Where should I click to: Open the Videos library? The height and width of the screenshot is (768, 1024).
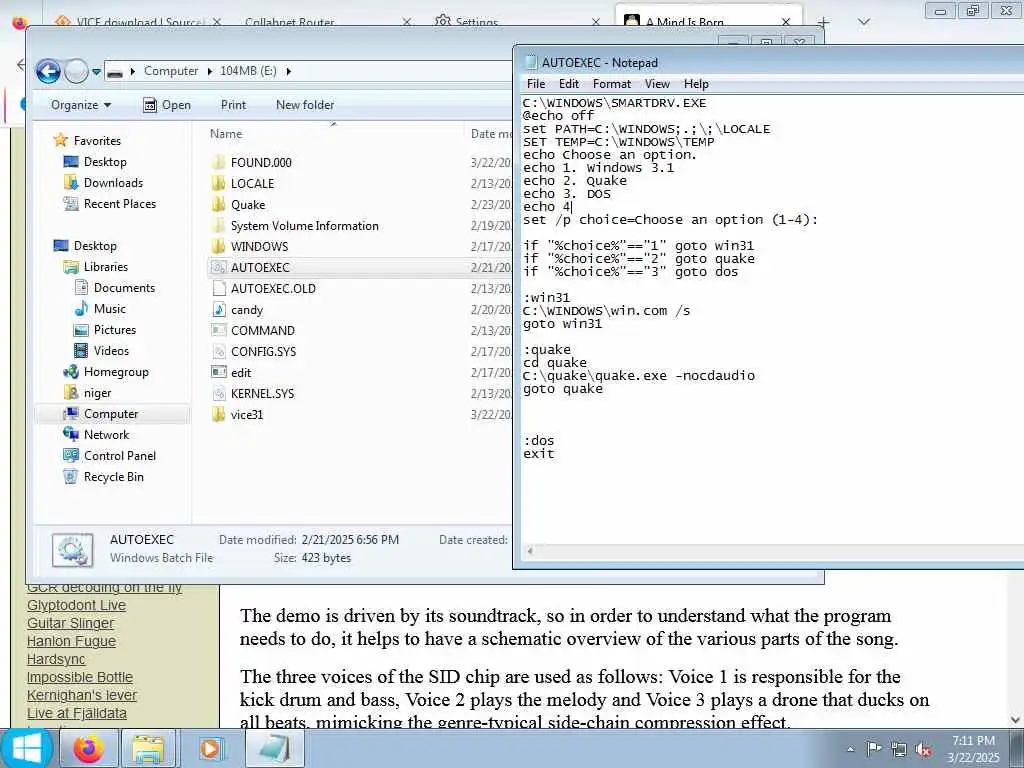(111, 351)
